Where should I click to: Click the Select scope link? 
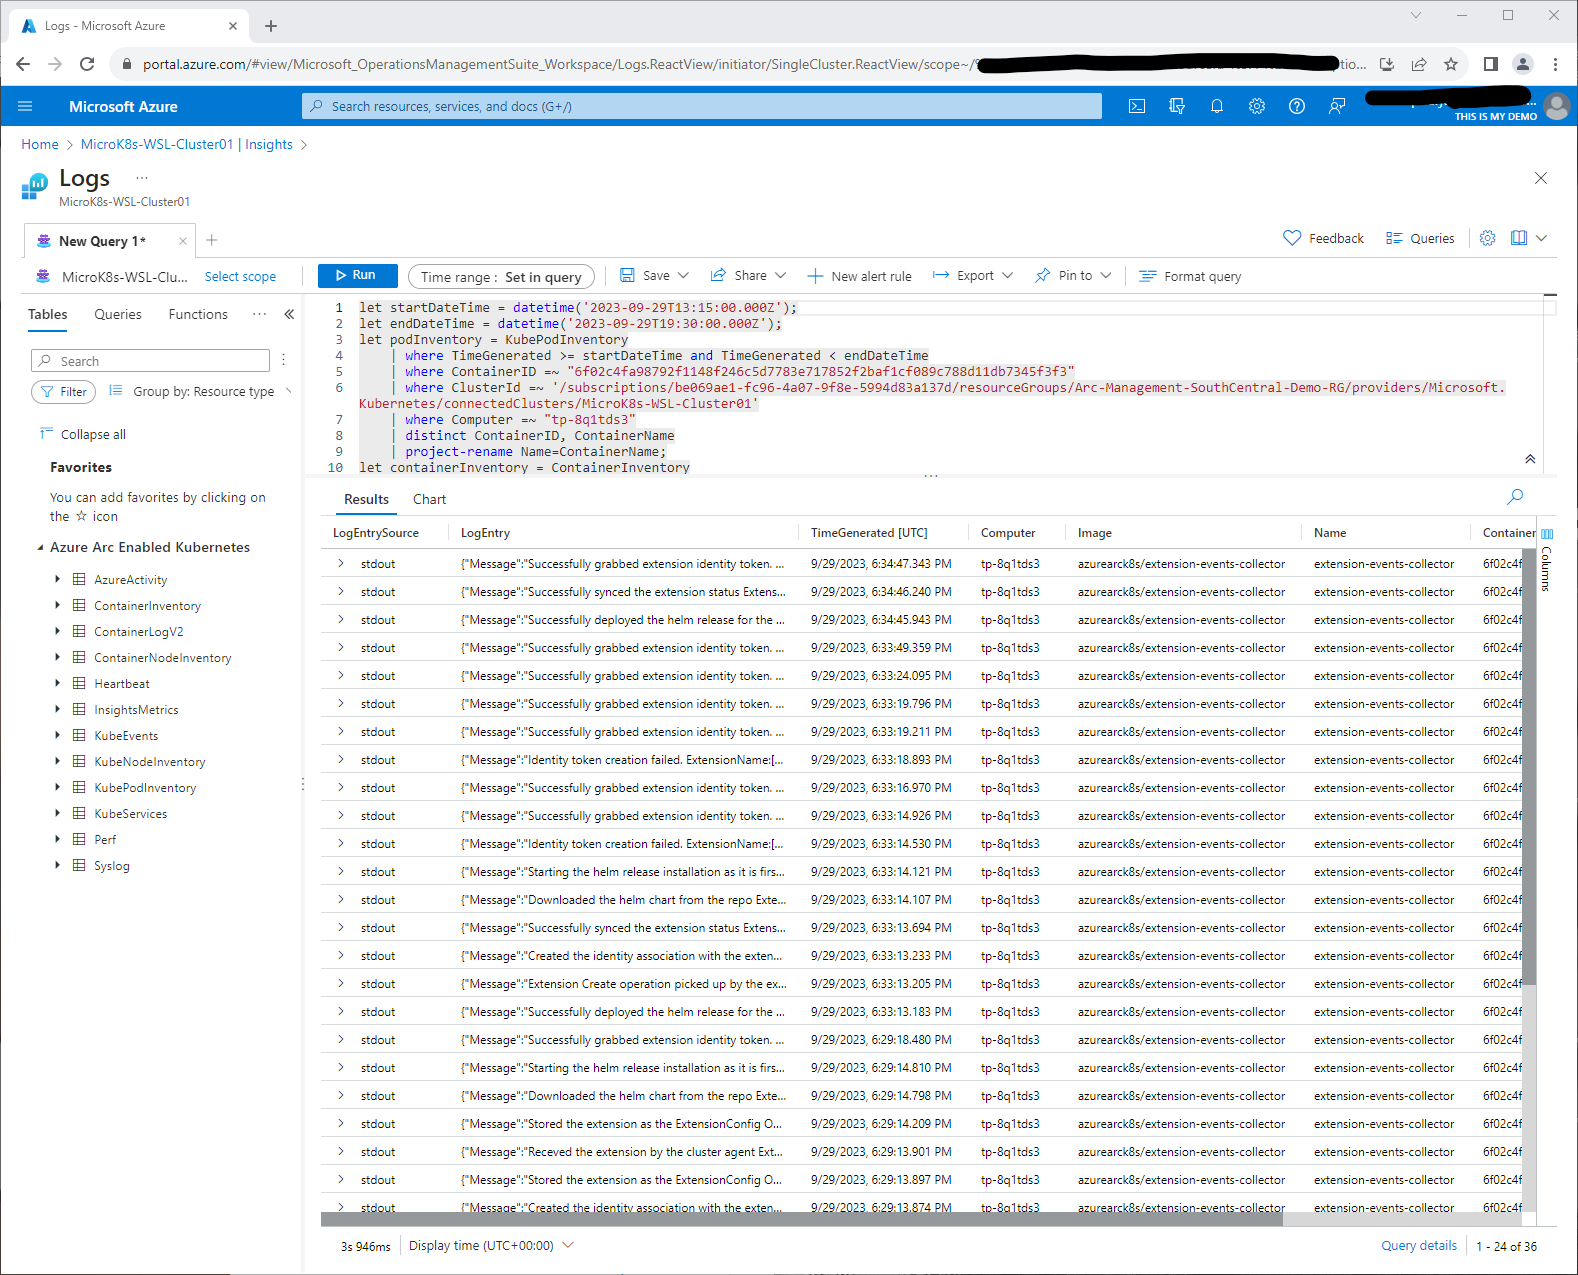pyautogui.click(x=240, y=277)
